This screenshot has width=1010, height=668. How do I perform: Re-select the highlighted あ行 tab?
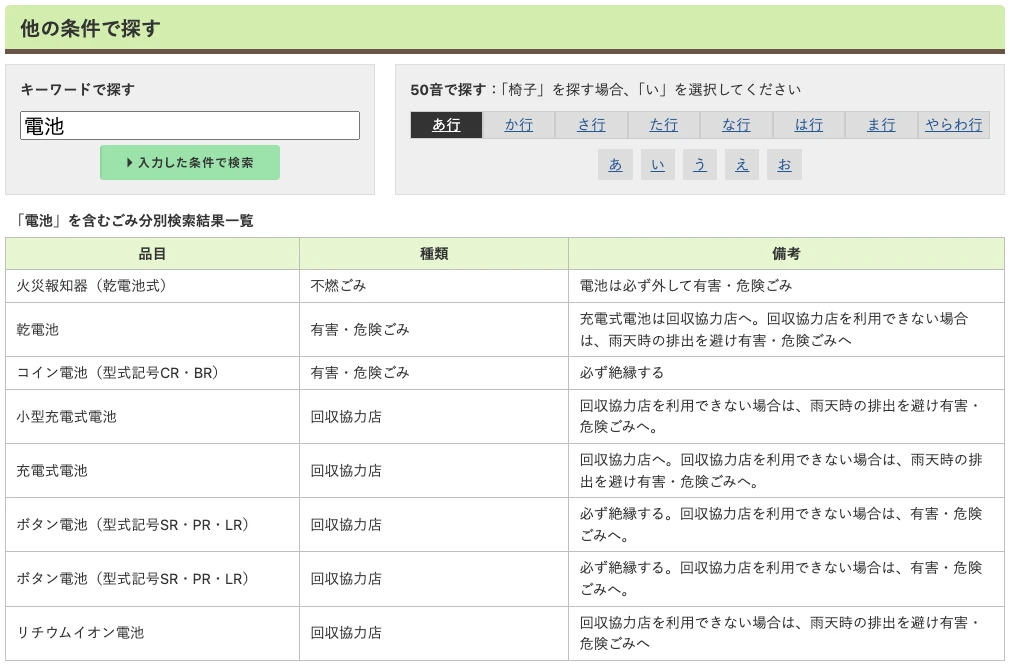pos(444,125)
